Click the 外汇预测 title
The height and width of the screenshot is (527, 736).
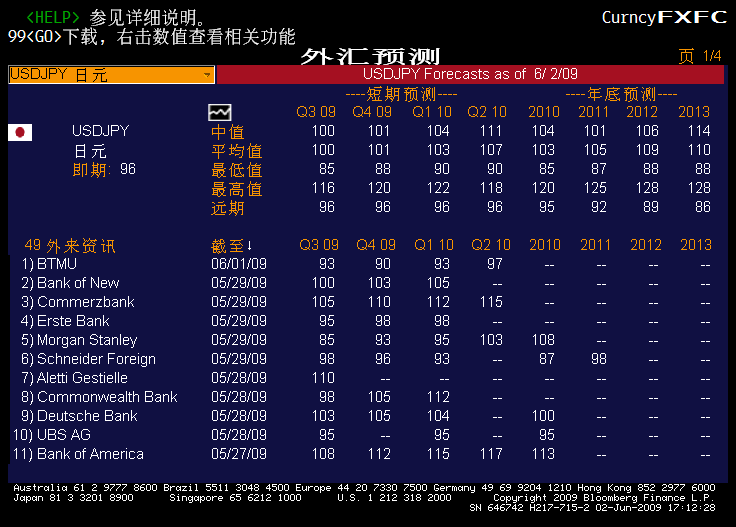coord(370,56)
